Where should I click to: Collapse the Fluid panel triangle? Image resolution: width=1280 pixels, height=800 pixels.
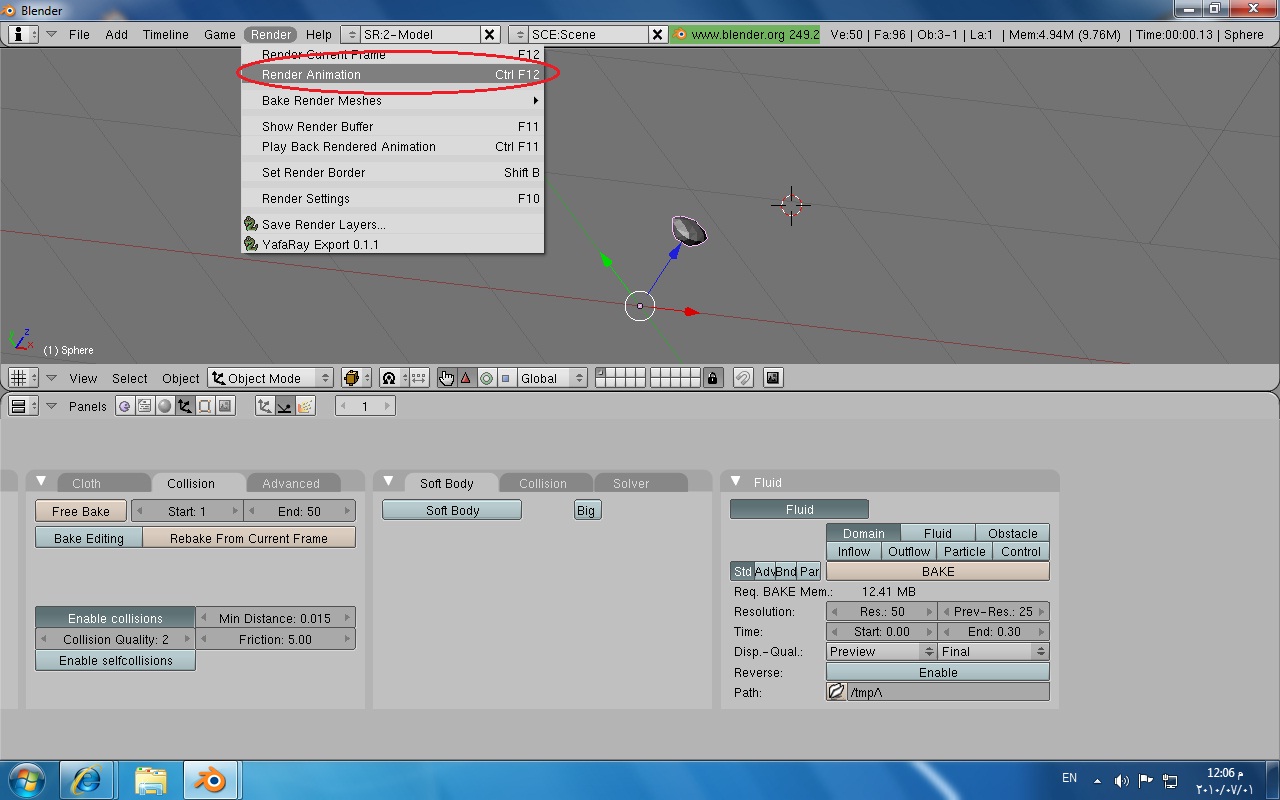[x=736, y=481]
